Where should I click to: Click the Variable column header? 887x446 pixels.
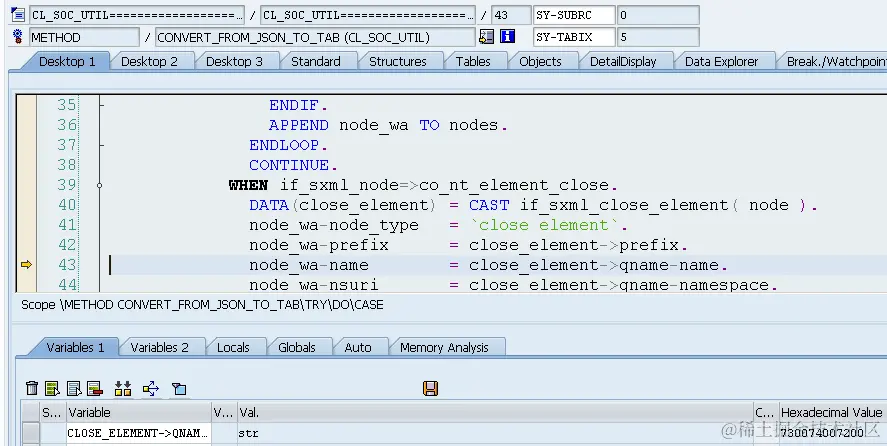click(139, 413)
